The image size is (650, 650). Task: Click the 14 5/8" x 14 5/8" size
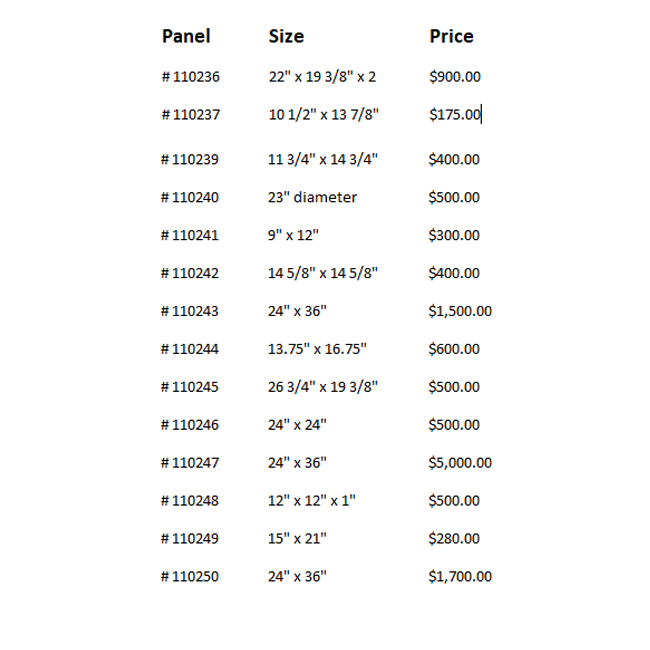coord(323,273)
